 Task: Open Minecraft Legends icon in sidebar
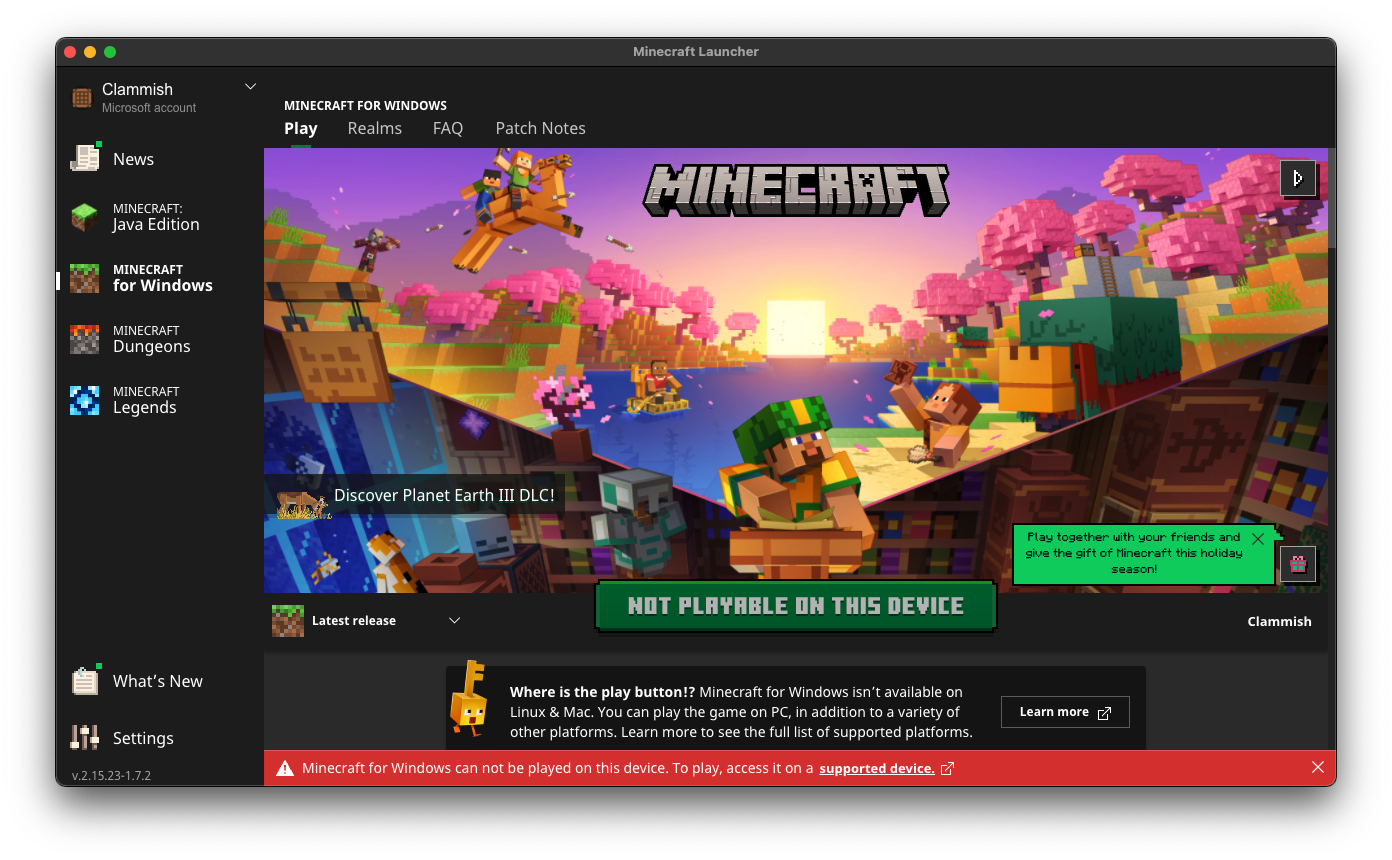pyautogui.click(x=85, y=400)
